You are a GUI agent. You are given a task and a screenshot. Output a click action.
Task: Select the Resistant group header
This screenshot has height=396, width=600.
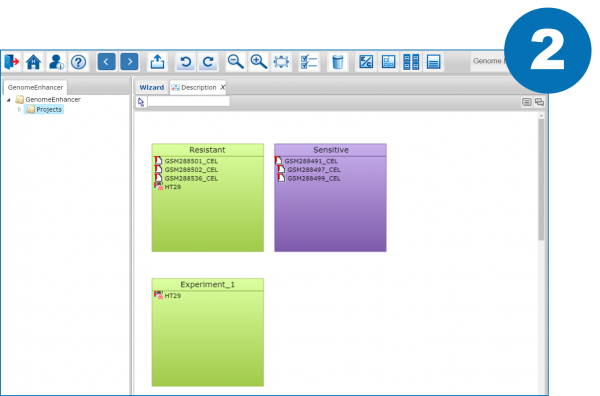tap(207, 150)
